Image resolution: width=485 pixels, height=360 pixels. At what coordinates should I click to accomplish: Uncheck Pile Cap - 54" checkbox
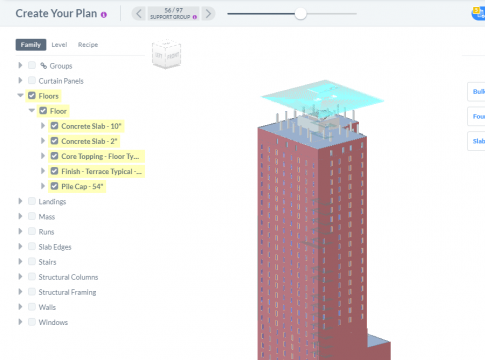coord(54,186)
